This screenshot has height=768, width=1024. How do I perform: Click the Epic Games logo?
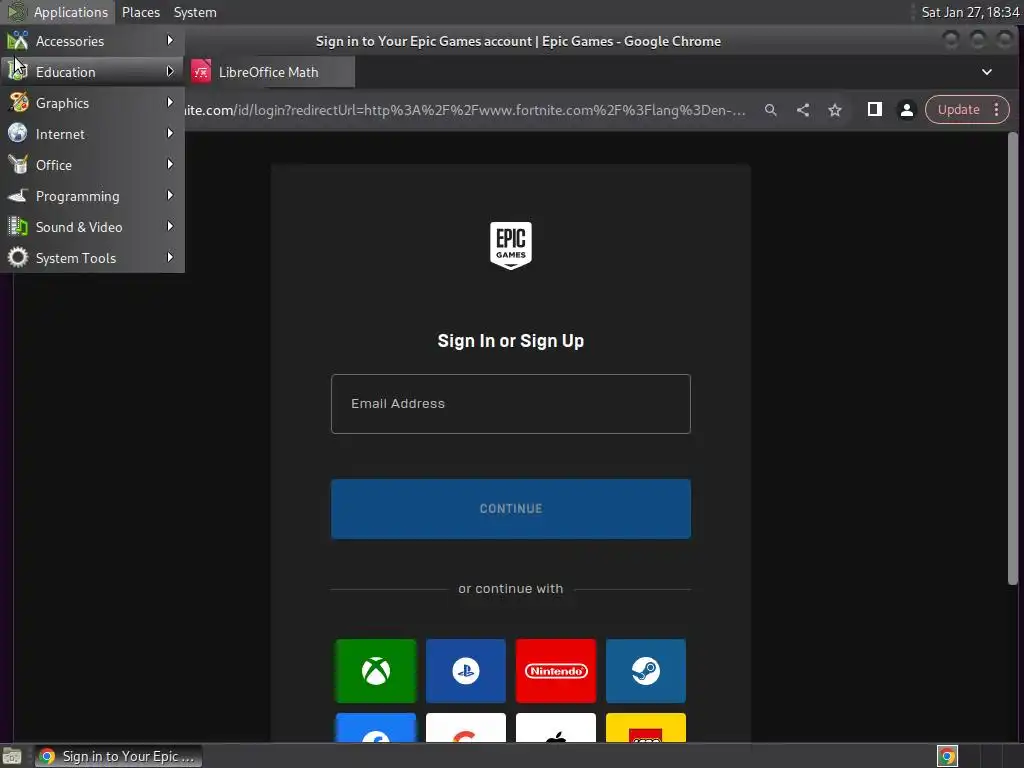click(511, 246)
